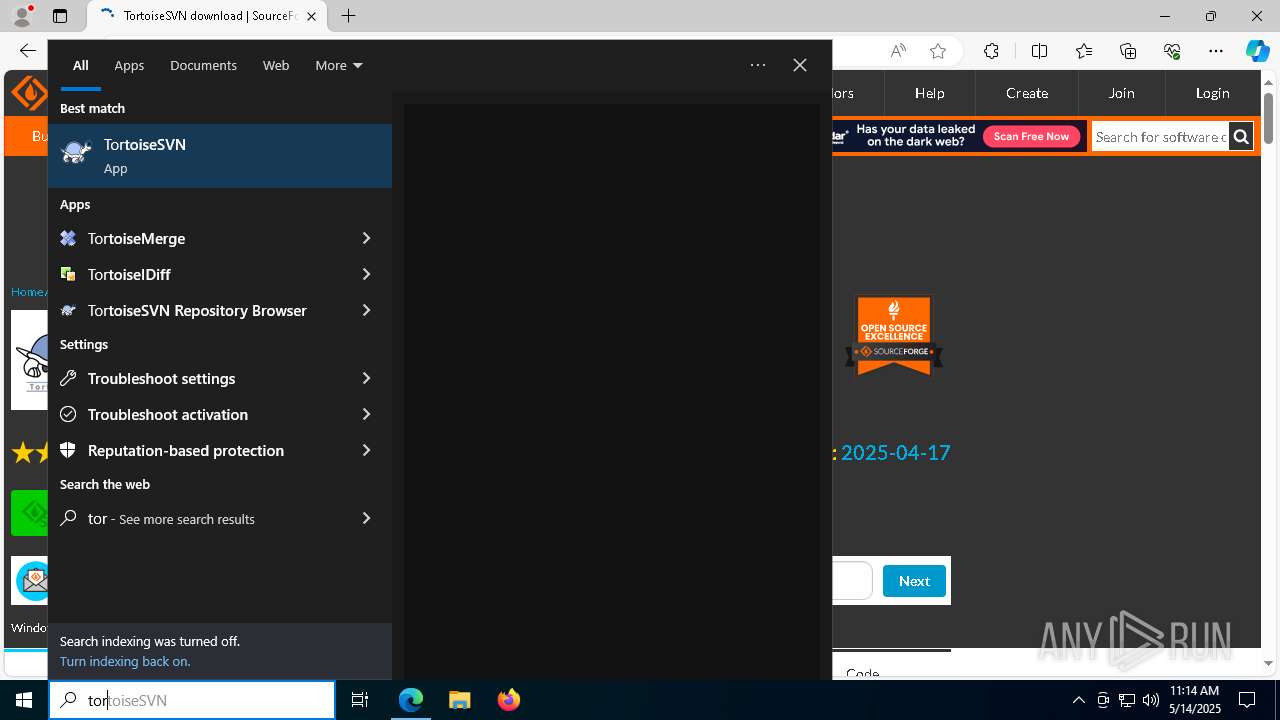Click the web search magnifier icon for 'tor'
Image resolution: width=1280 pixels, height=720 pixels.
point(68,518)
